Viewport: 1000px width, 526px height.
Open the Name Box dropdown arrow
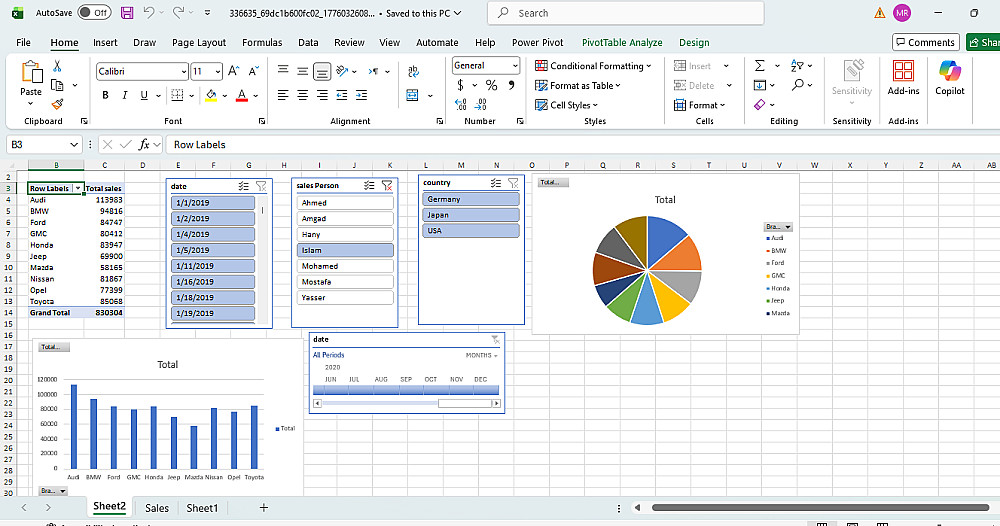(74, 145)
